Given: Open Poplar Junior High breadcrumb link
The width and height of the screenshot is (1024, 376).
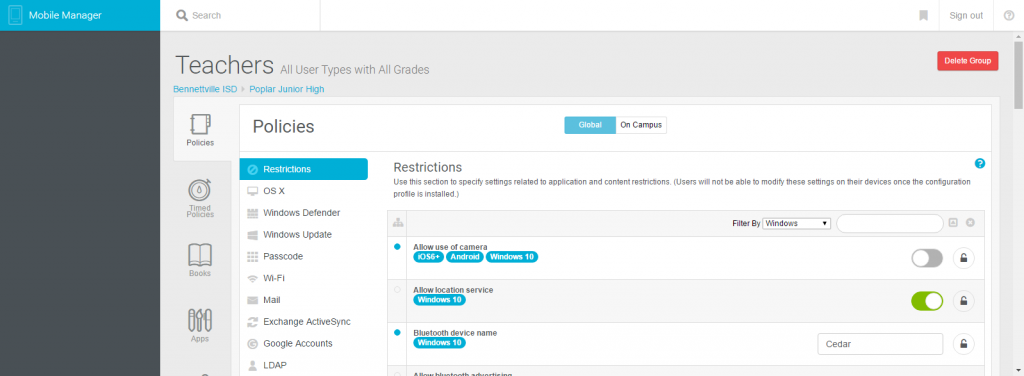Looking at the screenshot, I should 287,89.
